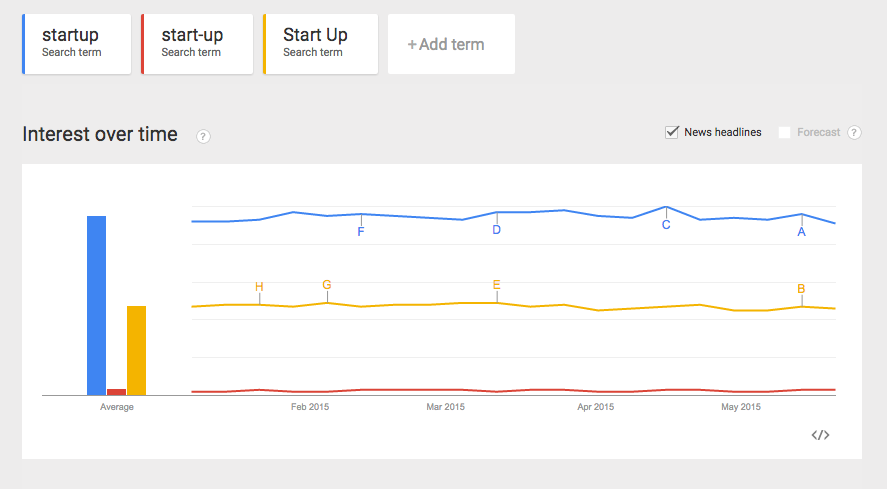Click the help icon beside Forecast
The image size is (887, 489).
click(x=854, y=133)
